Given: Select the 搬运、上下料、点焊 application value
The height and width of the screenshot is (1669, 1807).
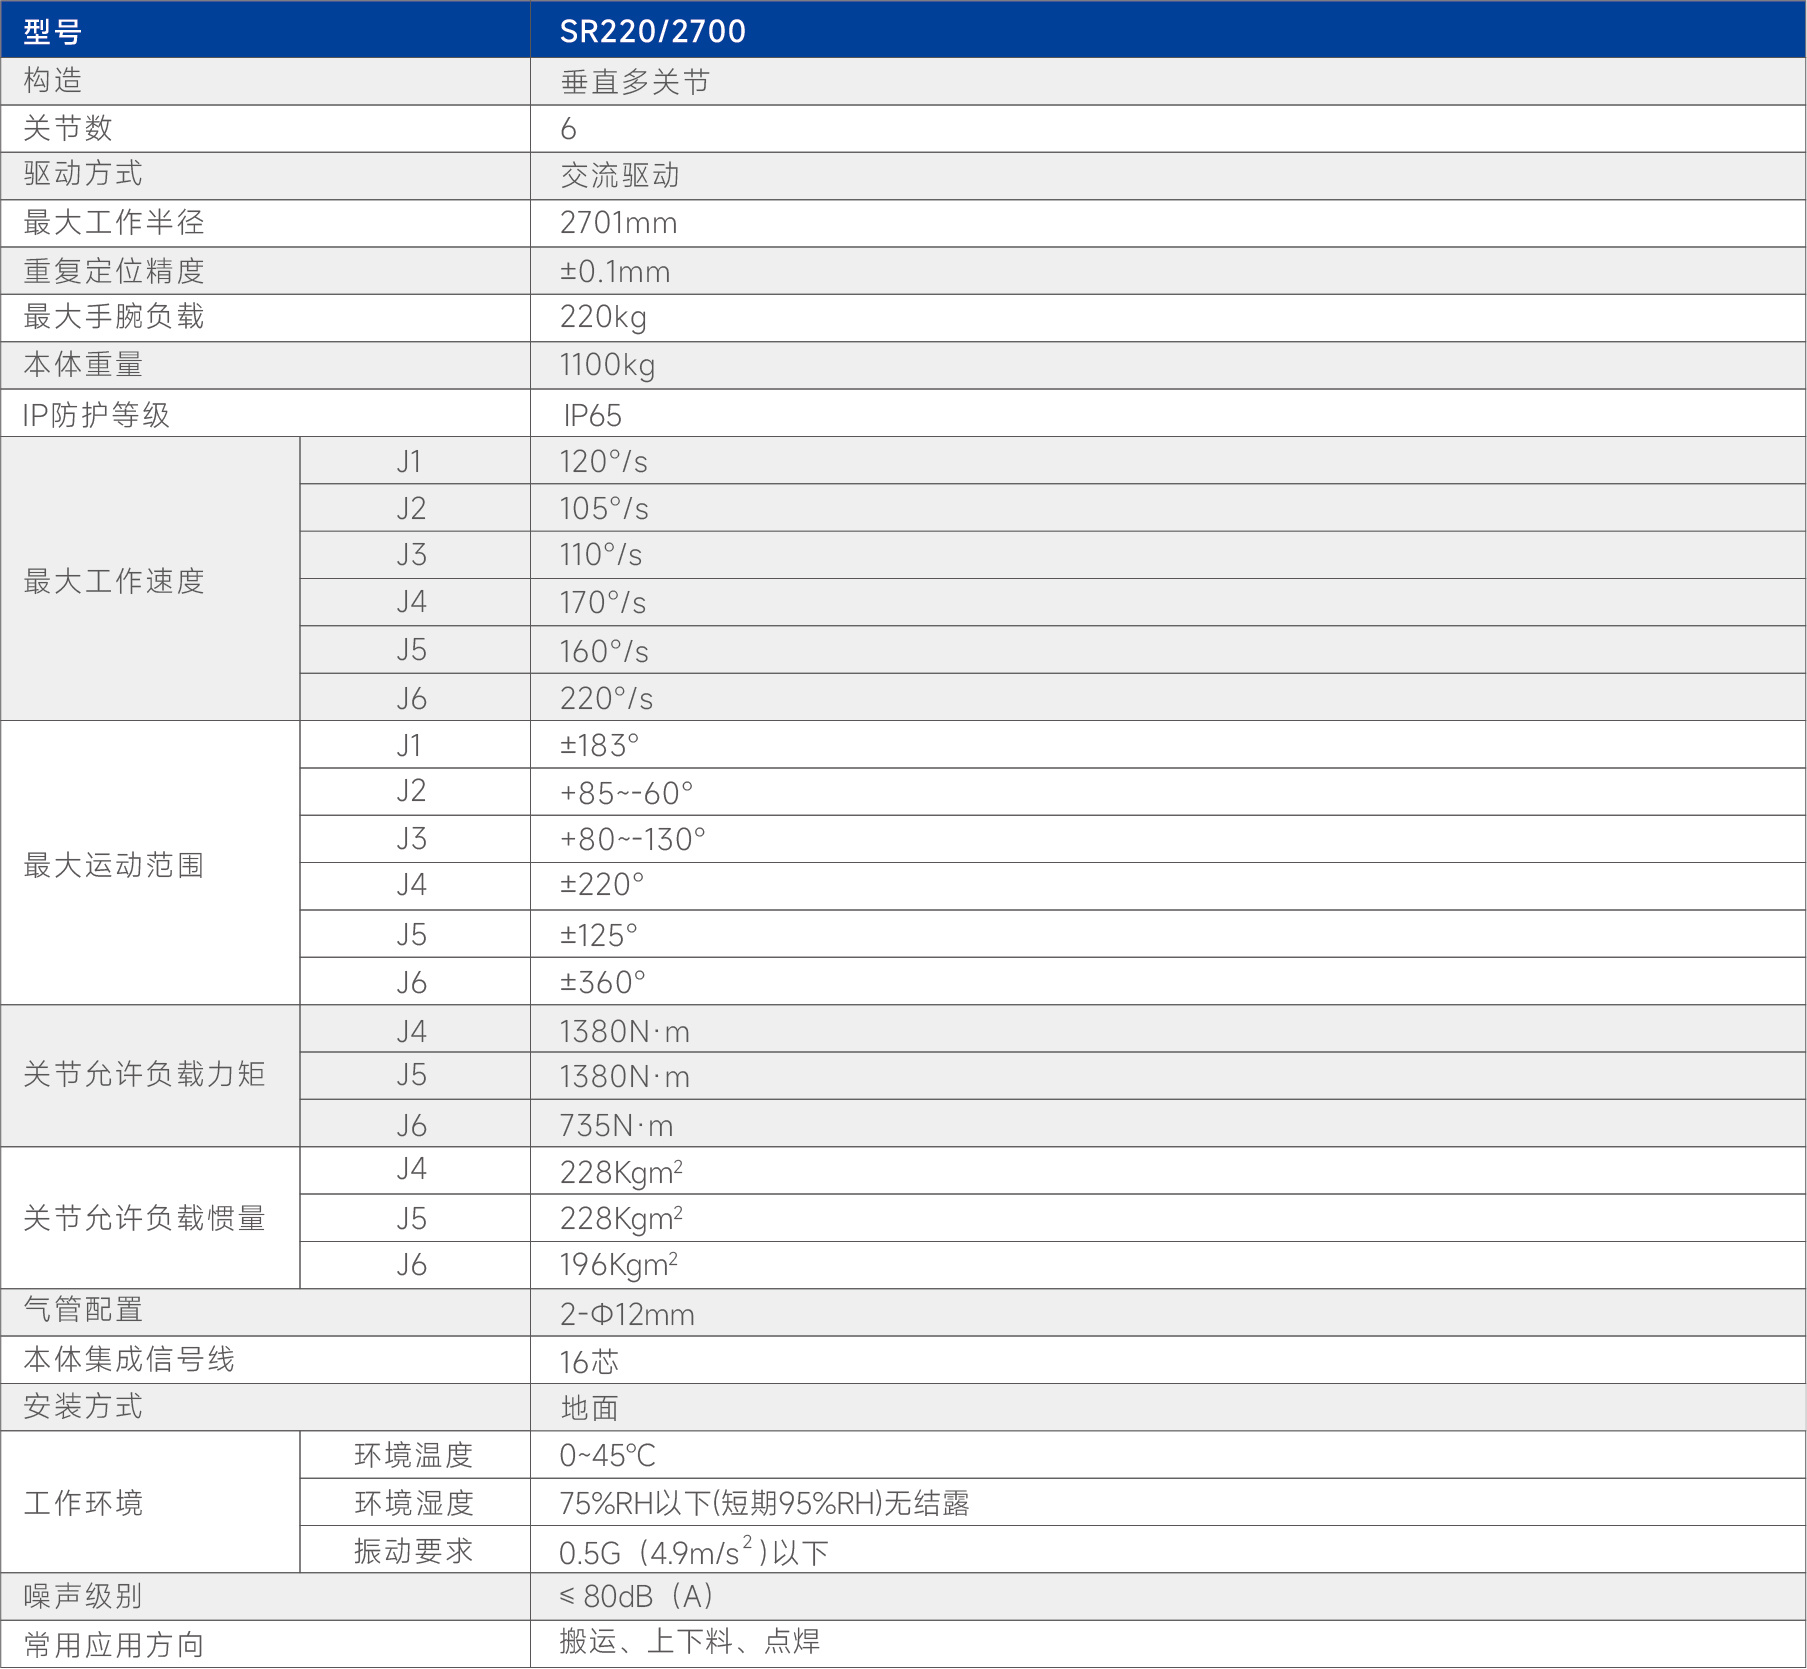Looking at the screenshot, I should click(689, 1641).
